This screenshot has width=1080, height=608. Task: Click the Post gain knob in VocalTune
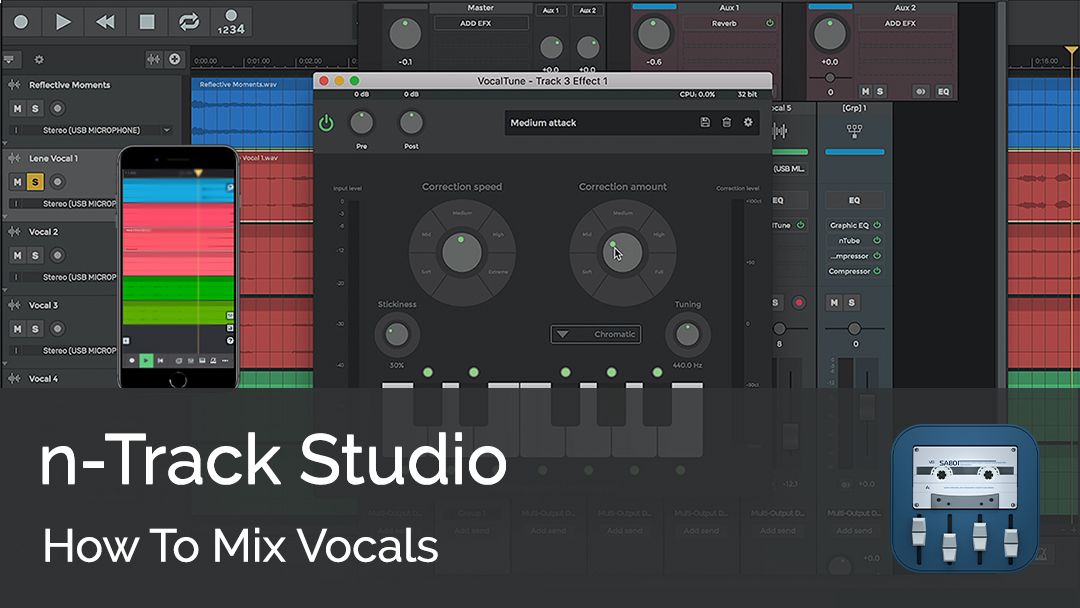click(411, 123)
